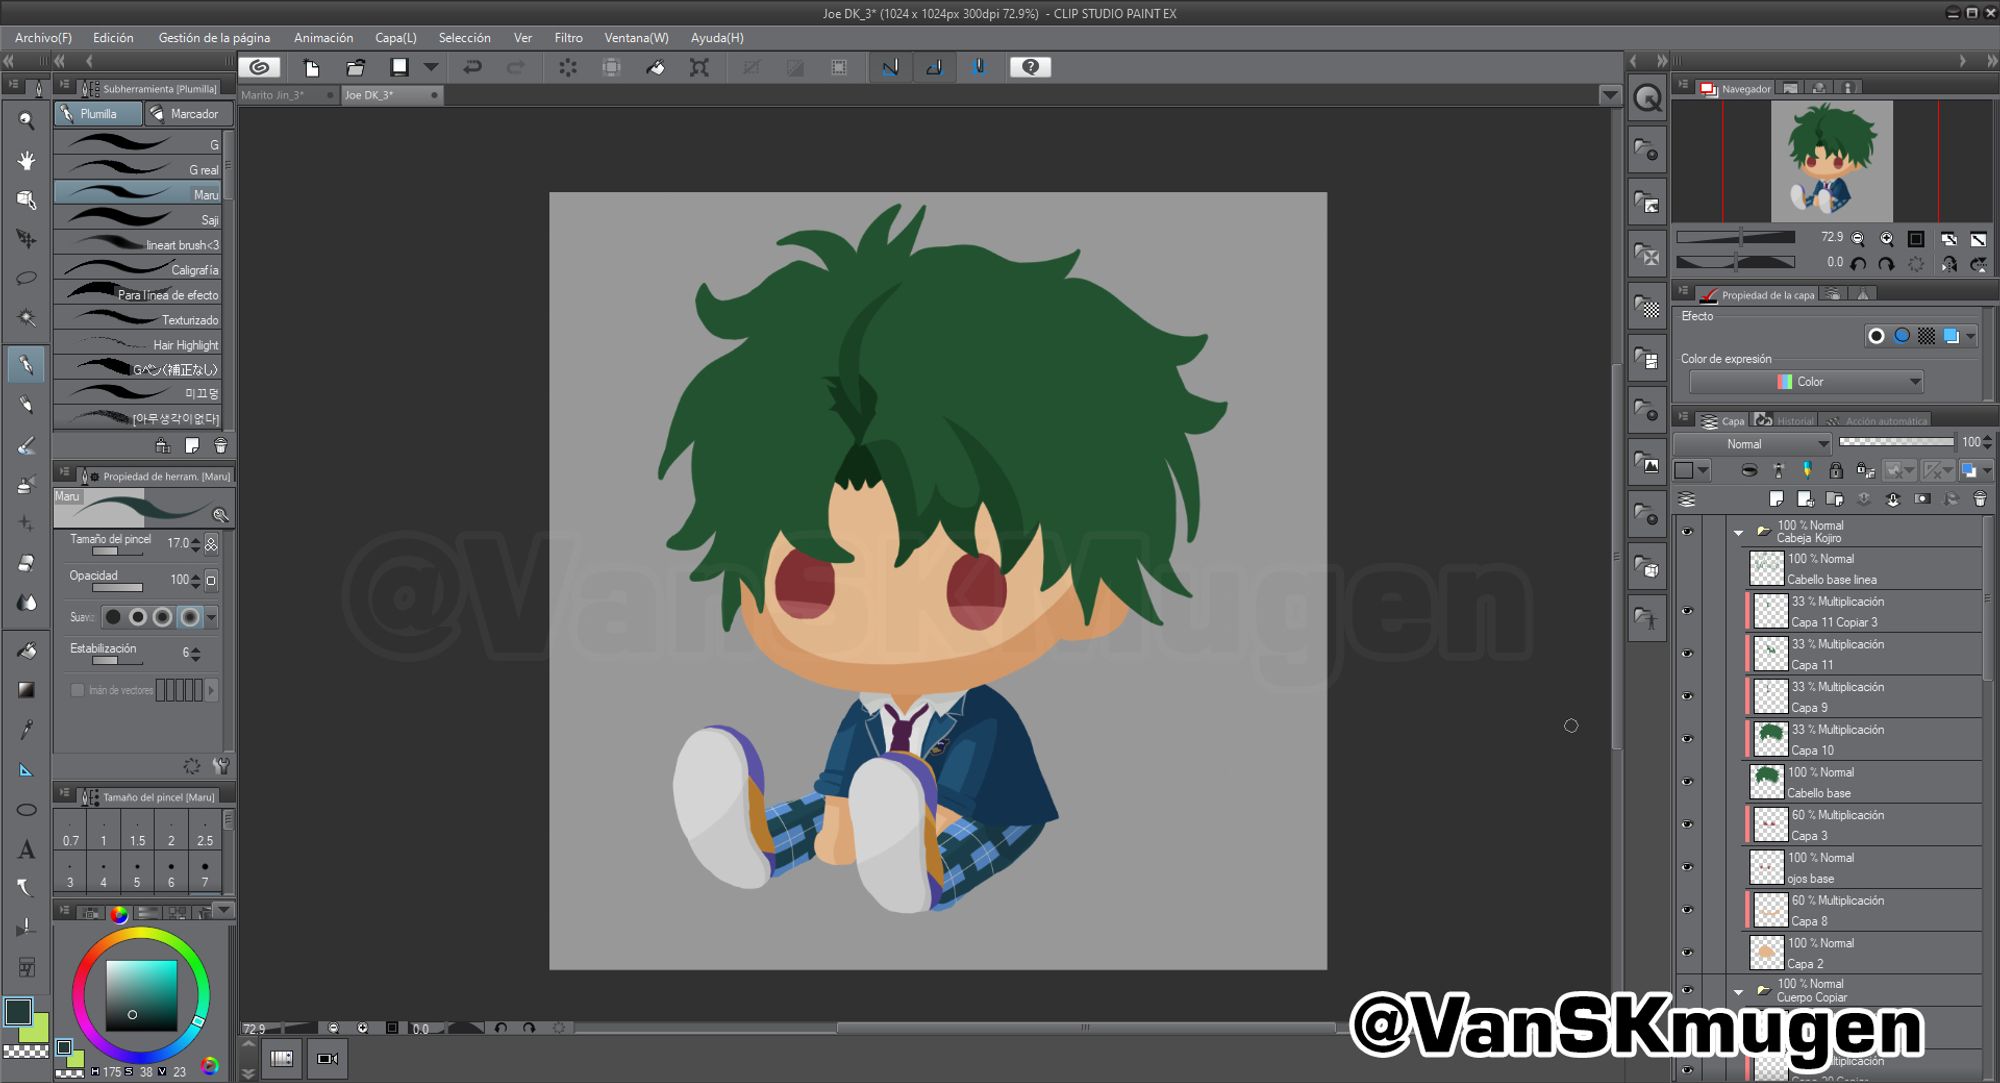Select the Gradient tool

tap(26, 690)
